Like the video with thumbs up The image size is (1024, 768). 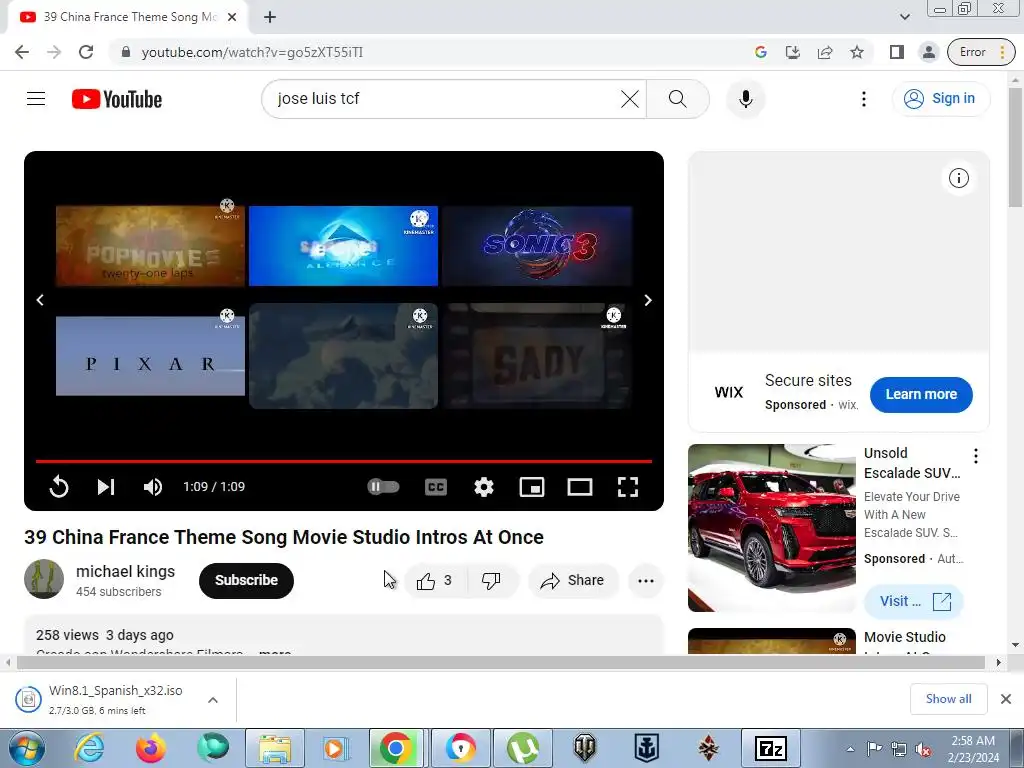click(x=435, y=580)
